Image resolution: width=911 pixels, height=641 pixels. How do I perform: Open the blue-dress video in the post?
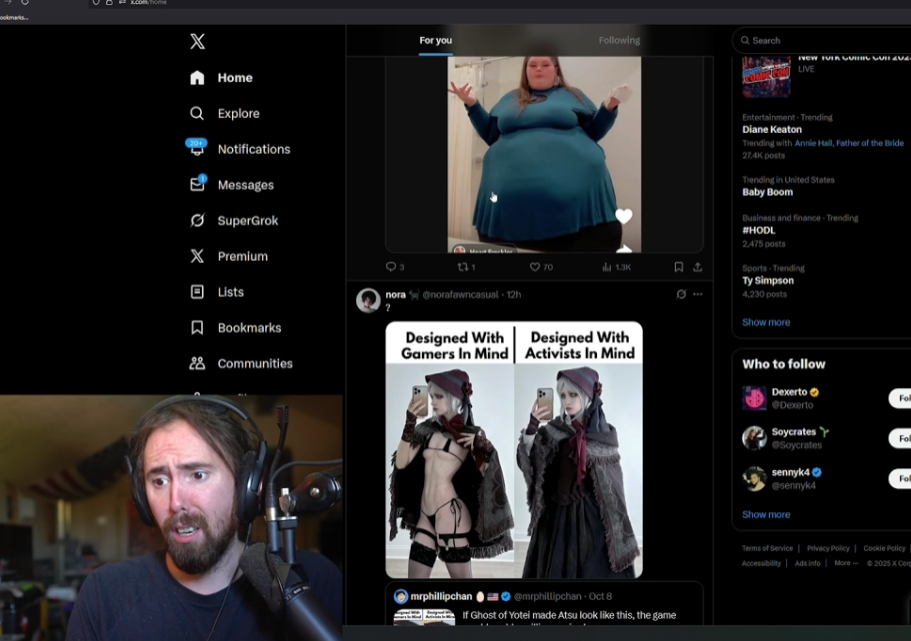pyautogui.click(x=544, y=155)
